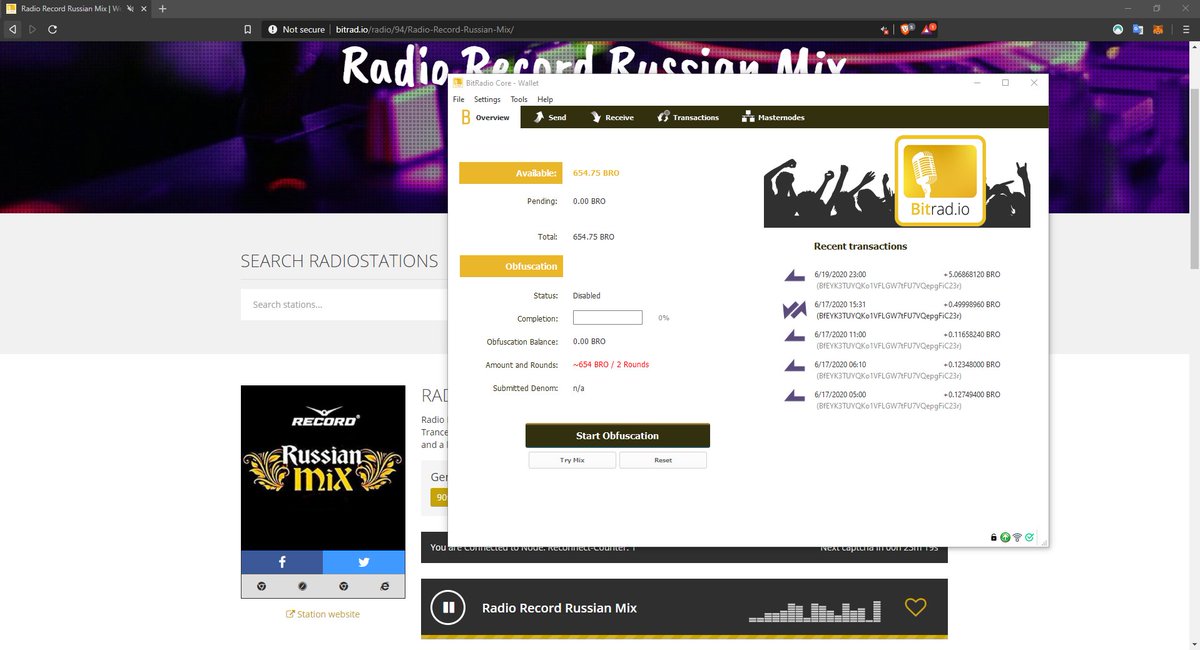Click the network connections status icon
The width and height of the screenshot is (1200, 650).
[1017, 537]
